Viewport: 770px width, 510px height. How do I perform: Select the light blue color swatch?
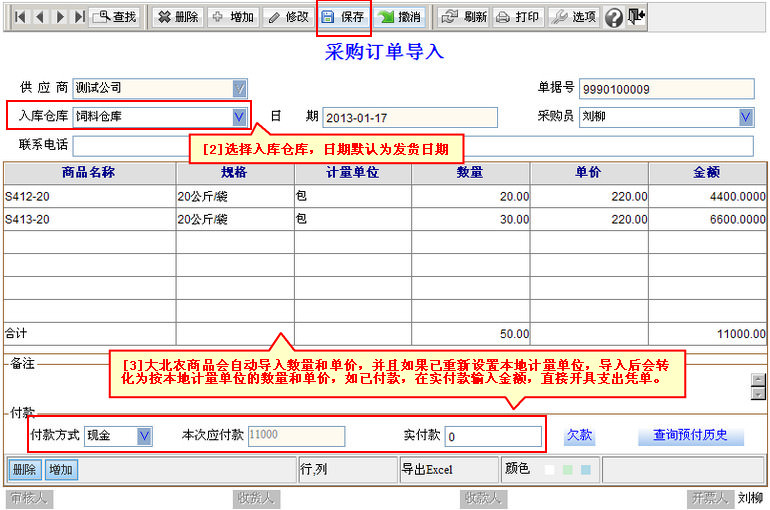585,469
